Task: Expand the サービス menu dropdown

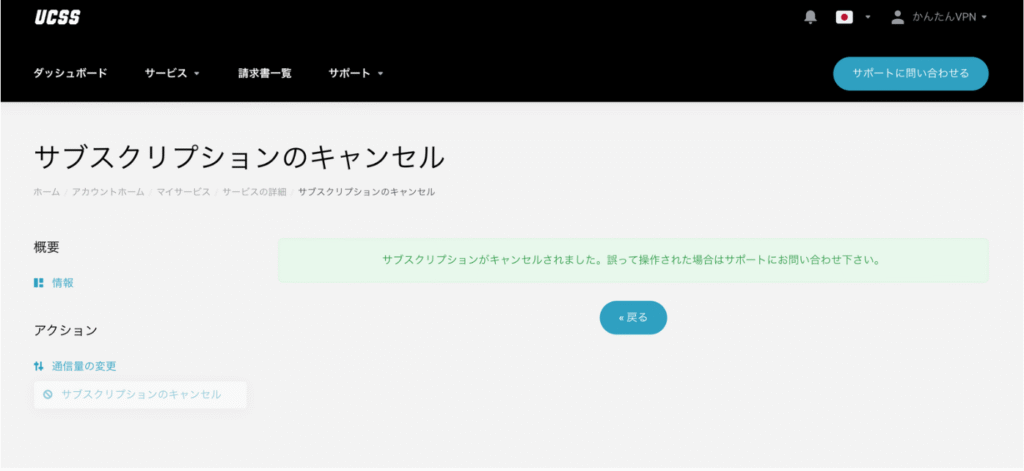Action: 172,73
